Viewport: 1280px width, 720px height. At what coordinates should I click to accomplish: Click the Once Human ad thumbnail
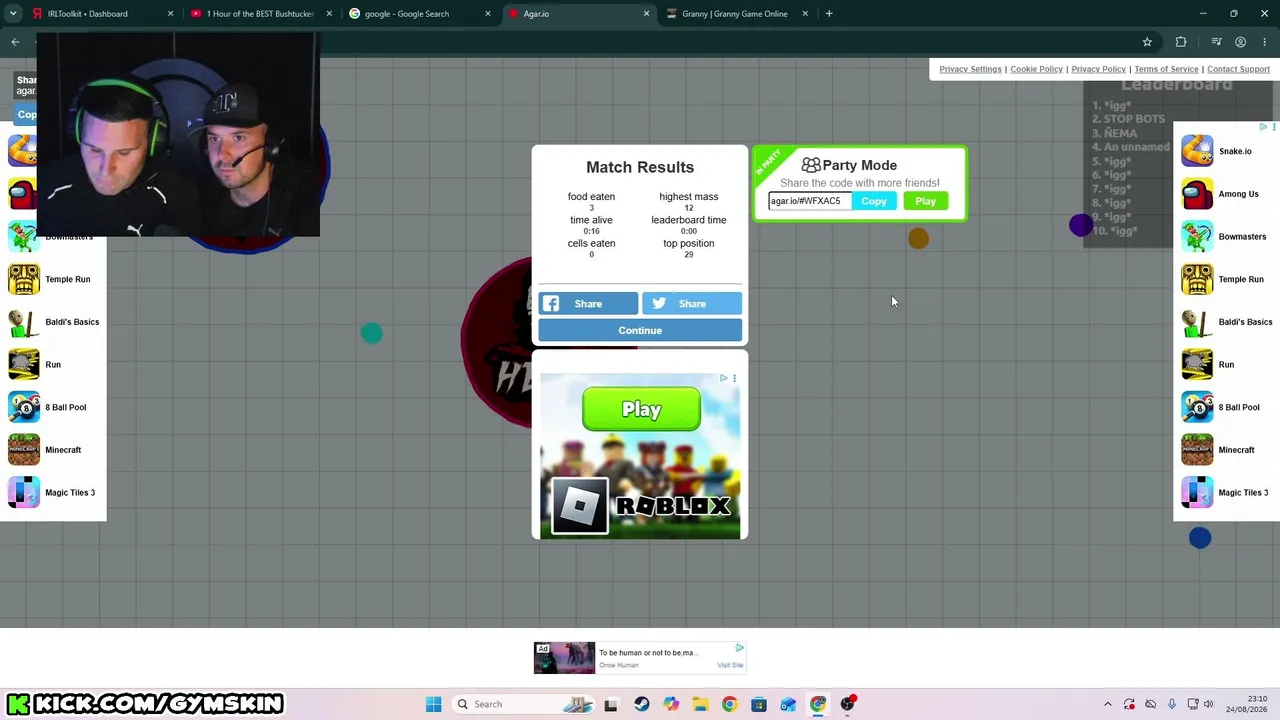565,658
